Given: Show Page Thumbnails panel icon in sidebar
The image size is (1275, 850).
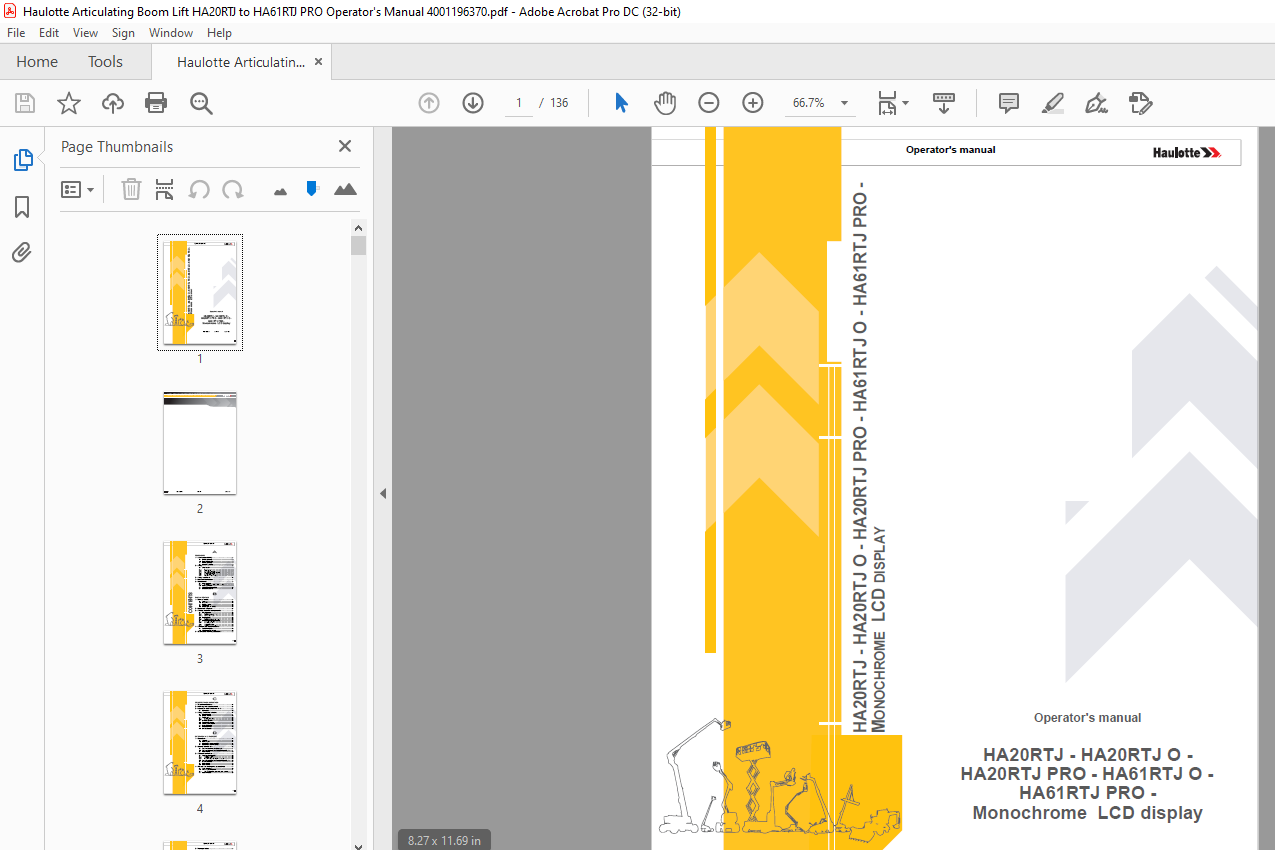Looking at the screenshot, I should (x=22, y=159).
